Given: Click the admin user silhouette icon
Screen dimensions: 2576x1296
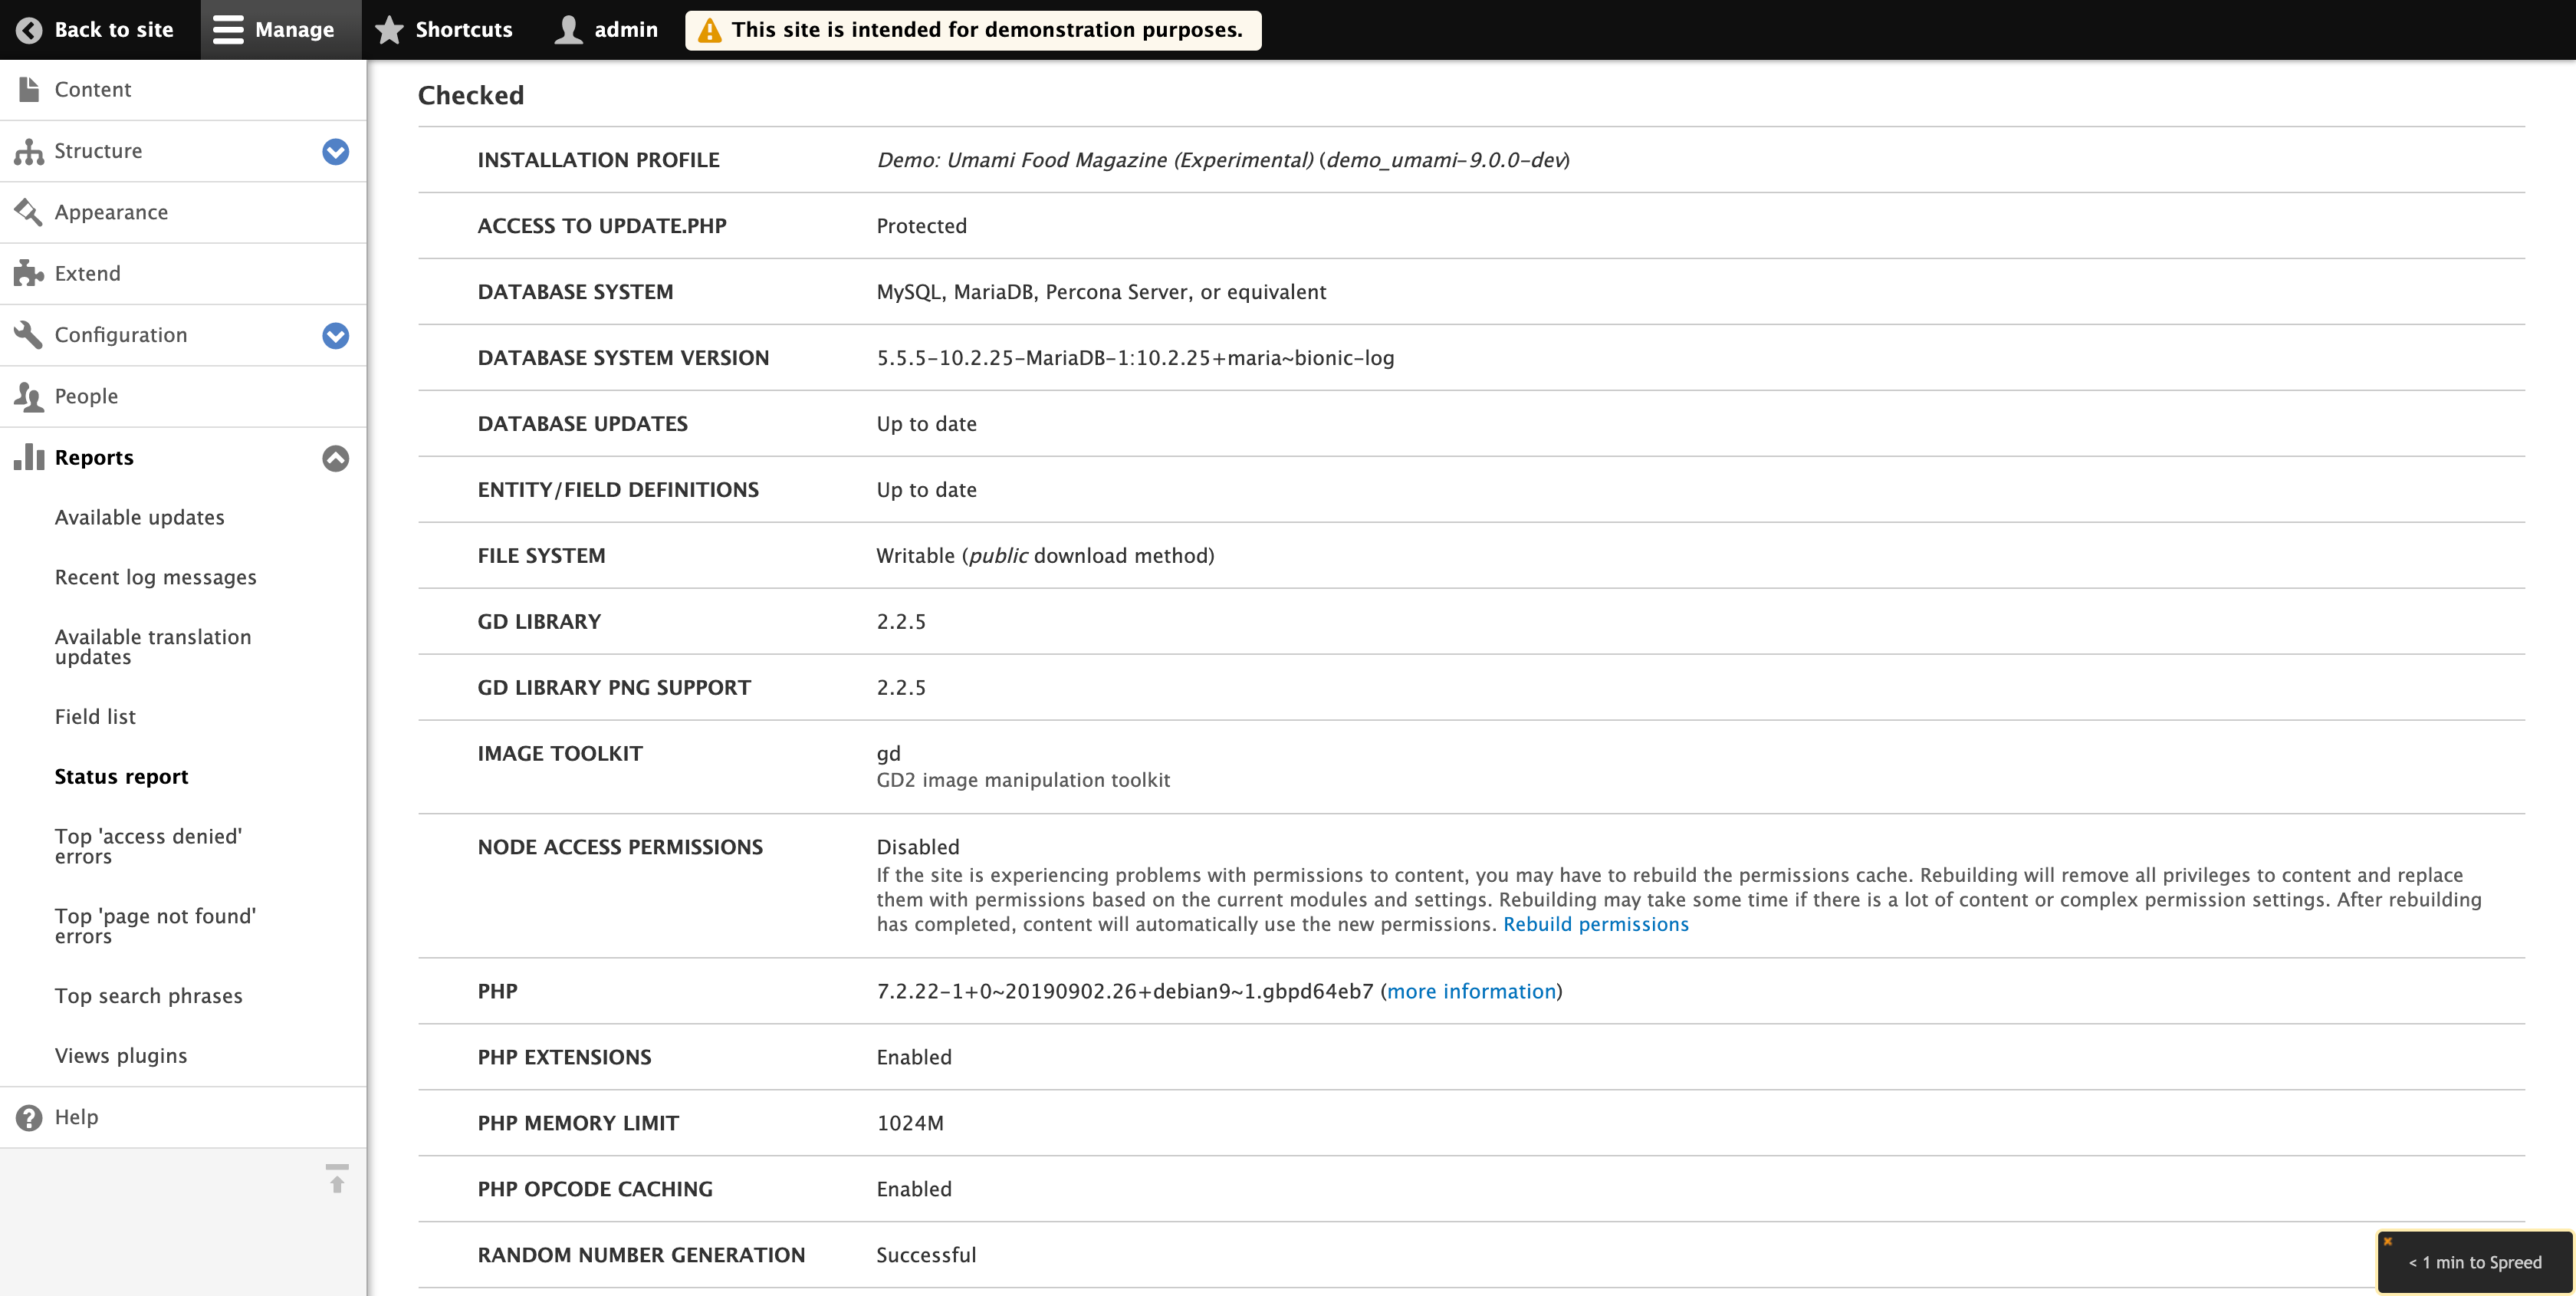Looking at the screenshot, I should [568, 30].
